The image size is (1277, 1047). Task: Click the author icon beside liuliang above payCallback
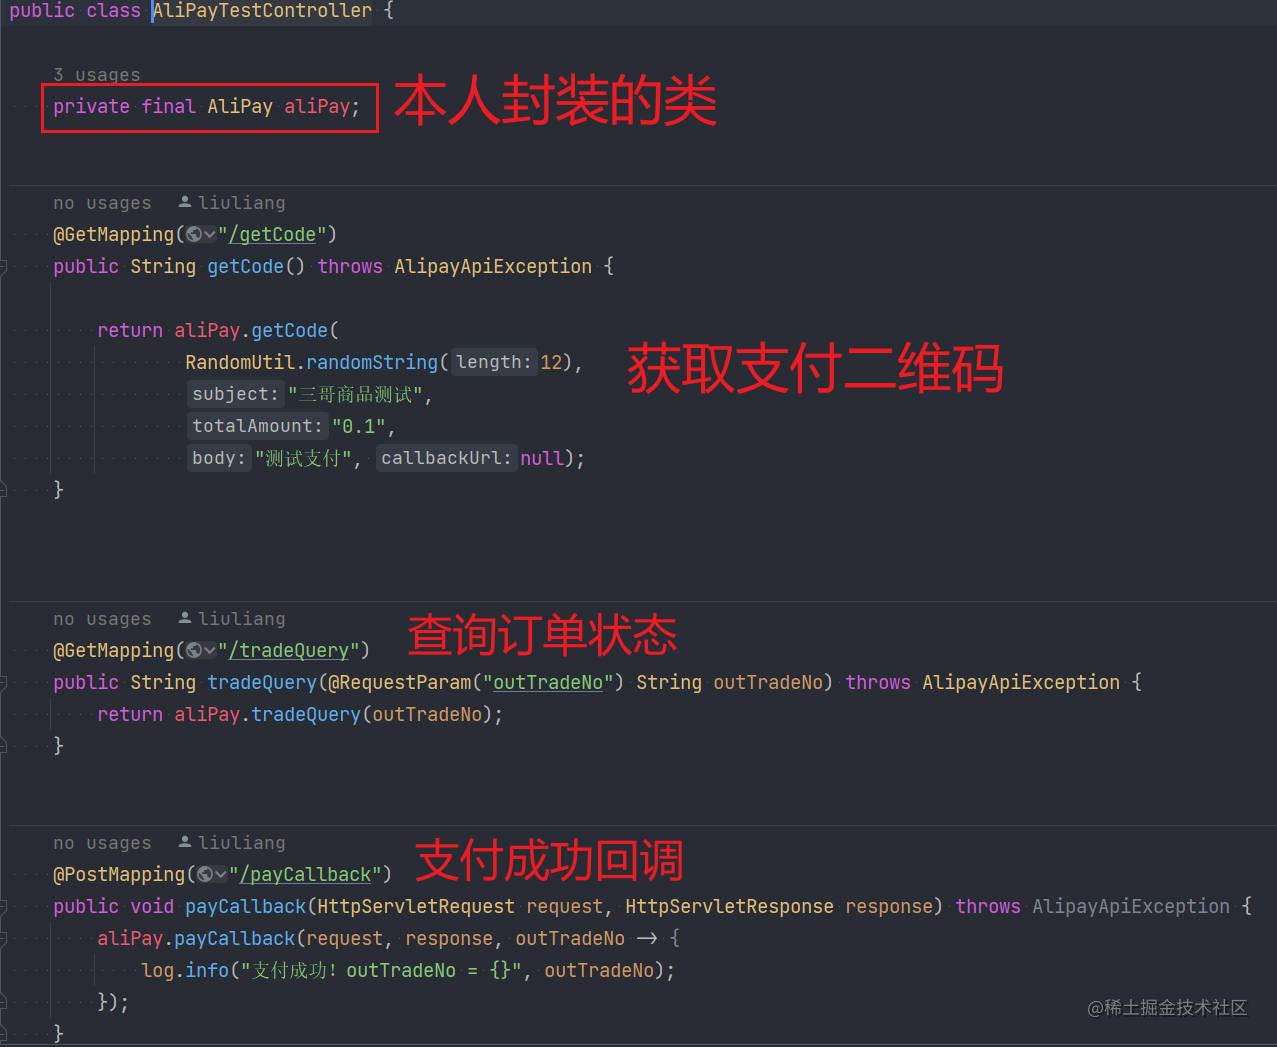coord(184,842)
